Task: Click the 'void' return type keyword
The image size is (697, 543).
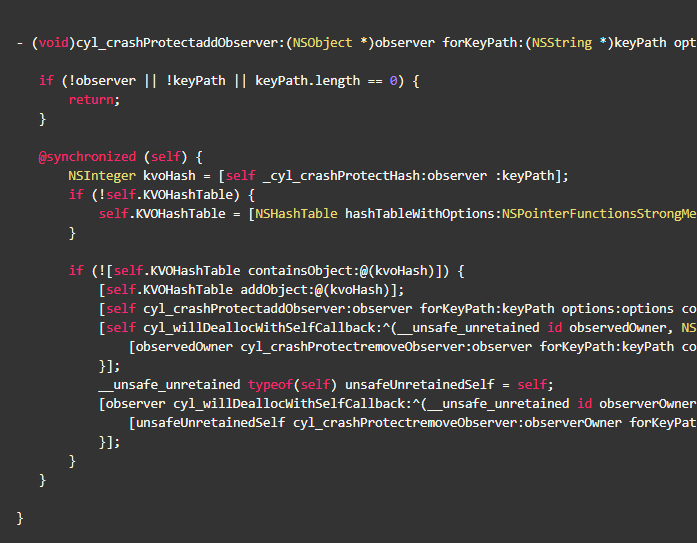Action: pyautogui.click(x=54, y=43)
